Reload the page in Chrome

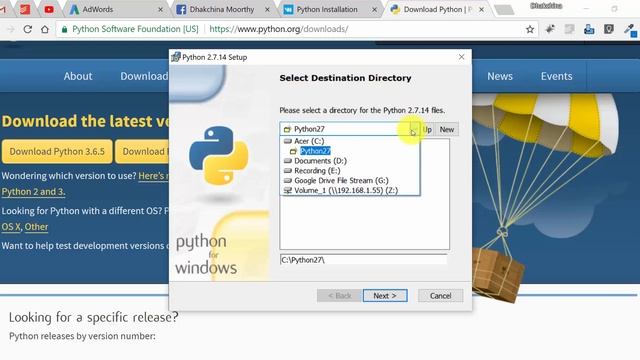[27, 29]
